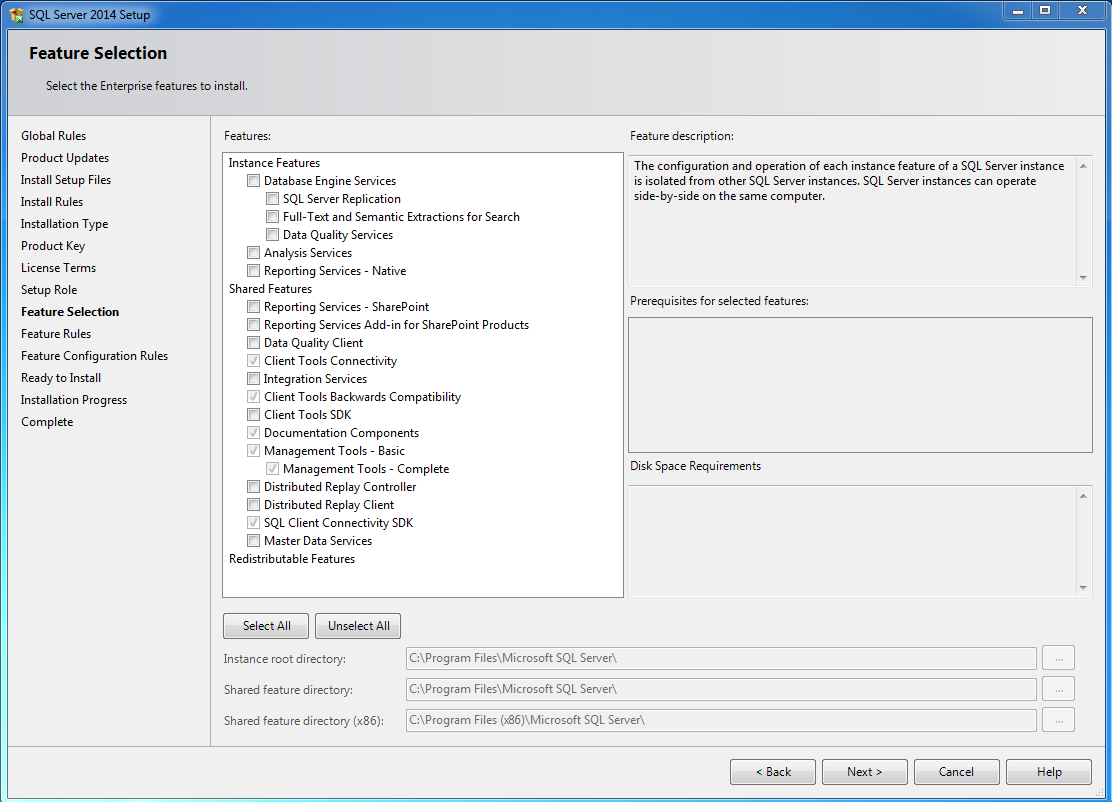Select Redistributable Features tree heading
The width and height of the screenshot is (1112, 802).
[292, 559]
